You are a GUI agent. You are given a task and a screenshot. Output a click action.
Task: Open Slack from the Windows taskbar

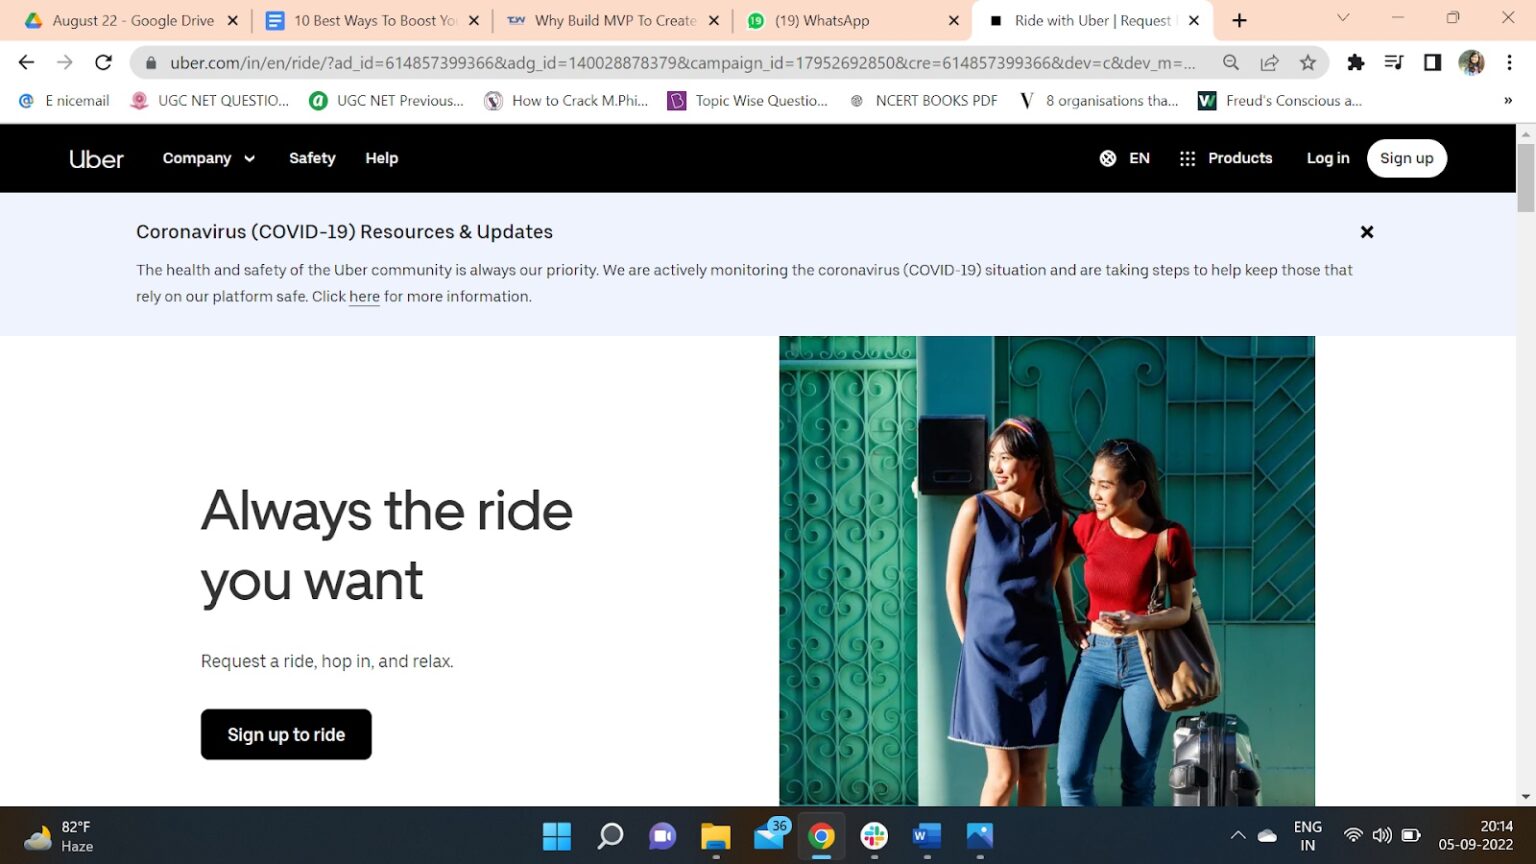point(874,836)
